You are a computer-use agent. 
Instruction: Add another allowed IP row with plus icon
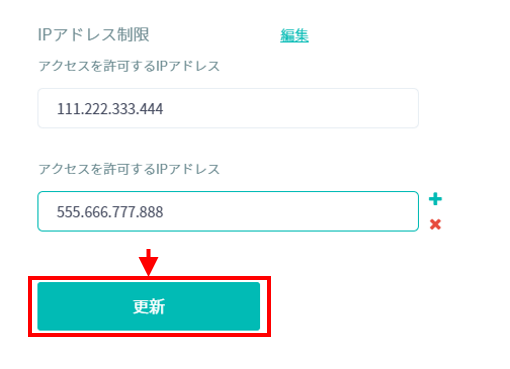click(435, 199)
